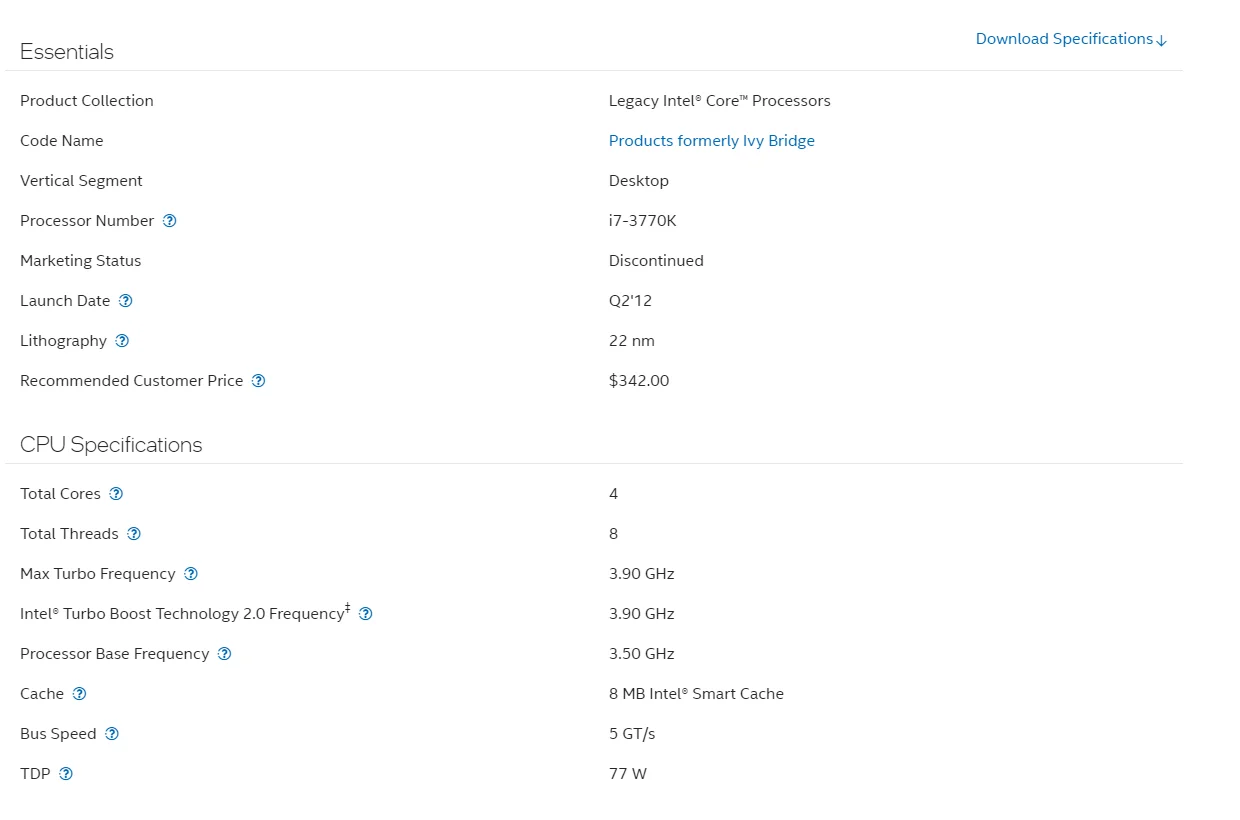
Task: Click the help icon beside Max Turbo Frequency
Action: (x=191, y=574)
